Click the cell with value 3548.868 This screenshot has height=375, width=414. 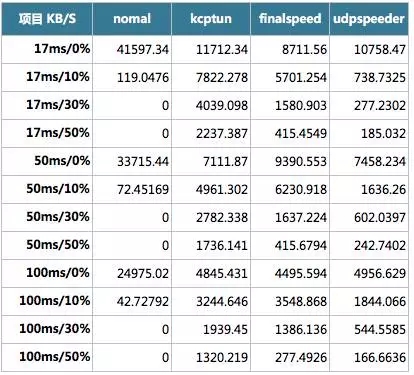click(x=290, y=301)
